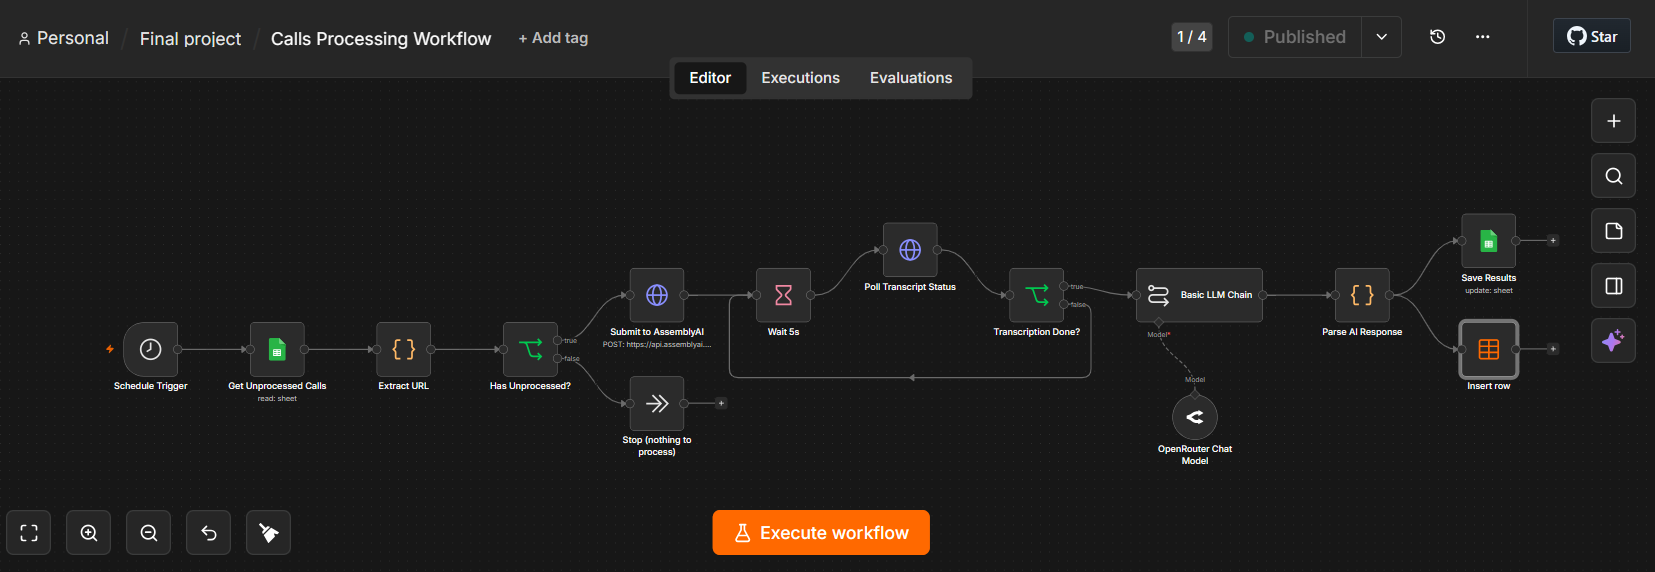1655x572 pixels.
Task: Open the canvas search magnifier button
Action: 1613,176
